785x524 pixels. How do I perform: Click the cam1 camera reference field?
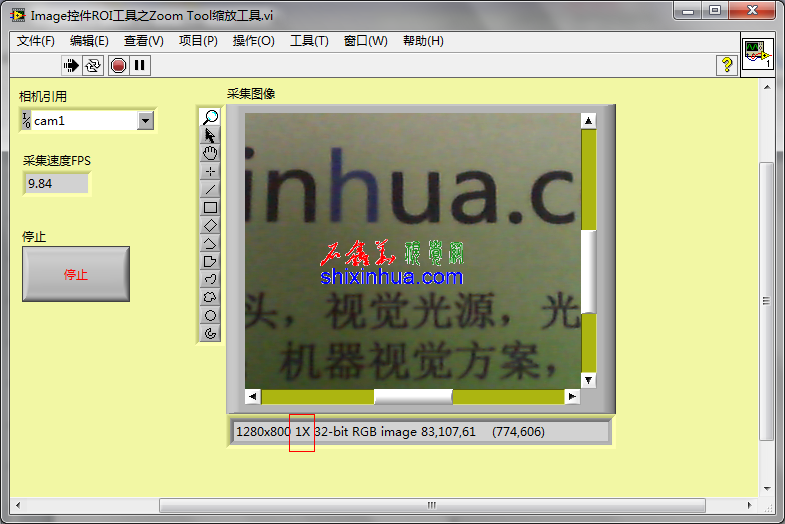coord(84,121)
